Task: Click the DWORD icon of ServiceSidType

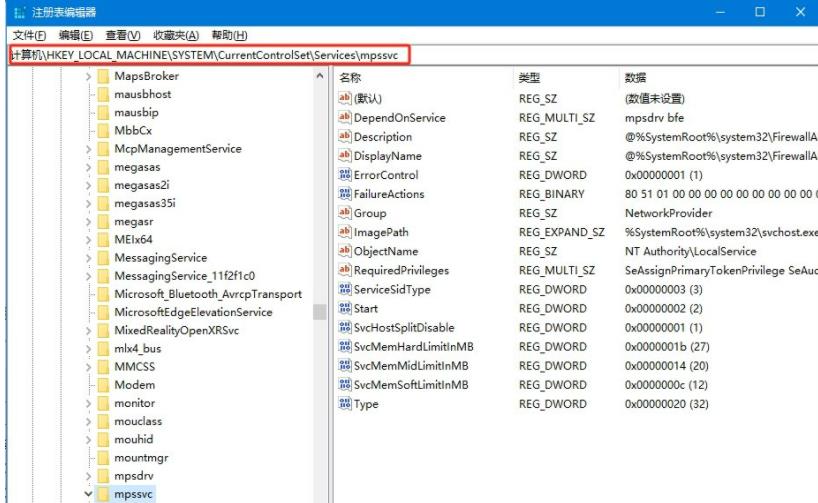Action: (344, 289)
